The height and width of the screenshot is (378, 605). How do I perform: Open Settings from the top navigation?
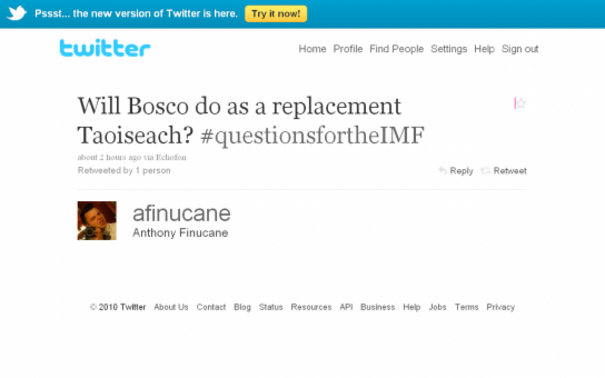pyautogui.click(x=449, y=49)
